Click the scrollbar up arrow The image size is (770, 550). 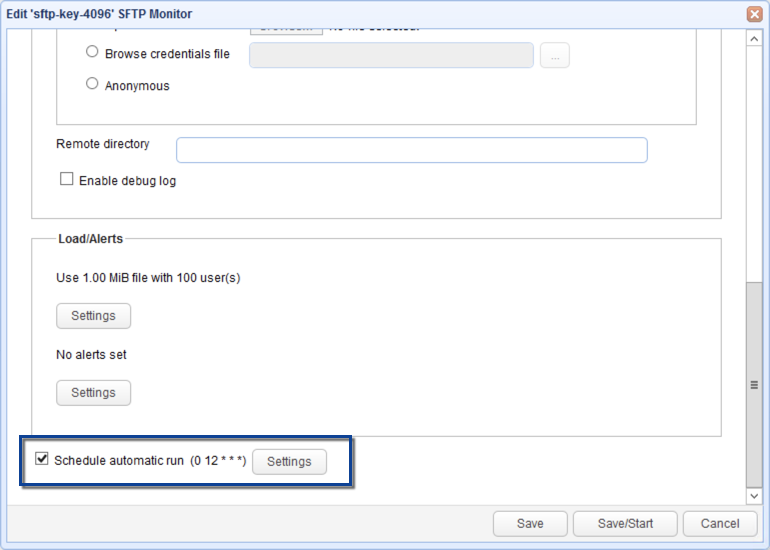tap(754, 39)
